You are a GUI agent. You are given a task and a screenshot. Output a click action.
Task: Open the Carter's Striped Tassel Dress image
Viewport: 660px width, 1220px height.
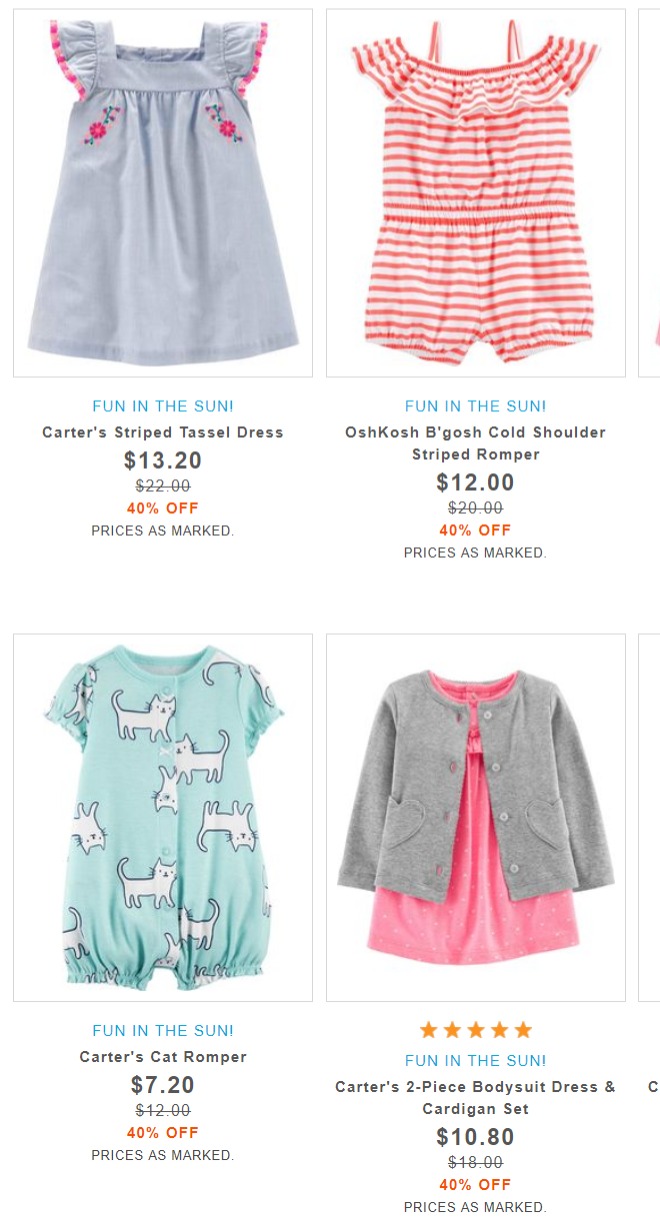point(163,193)
